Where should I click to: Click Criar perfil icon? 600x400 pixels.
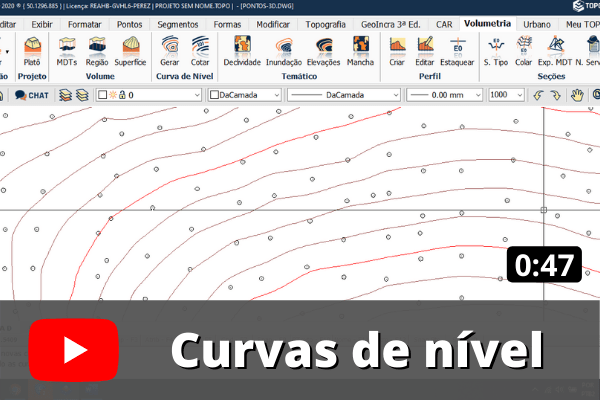[x=397, y=51]
